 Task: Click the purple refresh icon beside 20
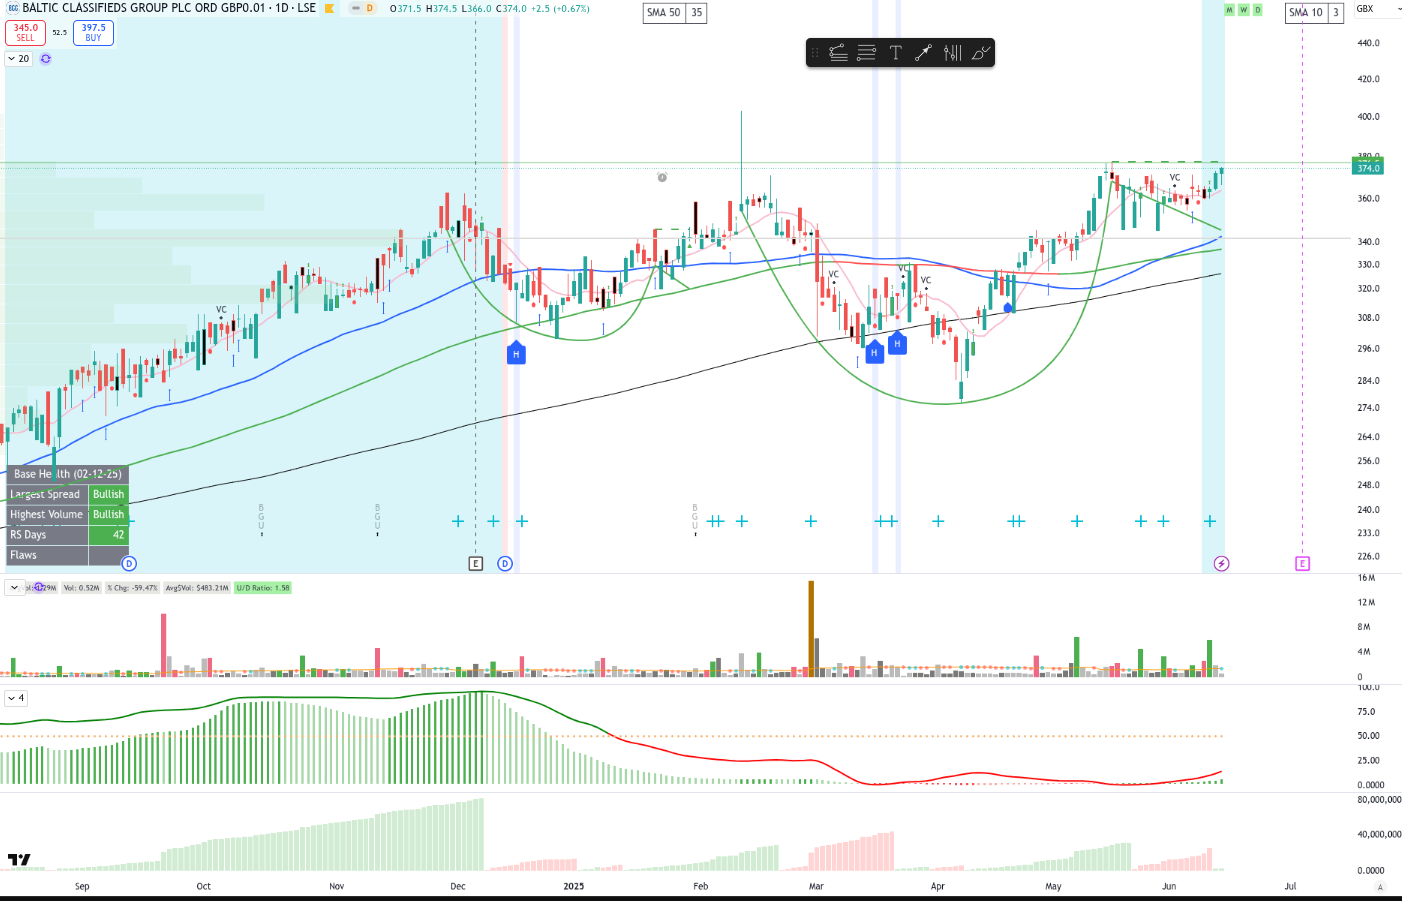click(x=45, y=59)
